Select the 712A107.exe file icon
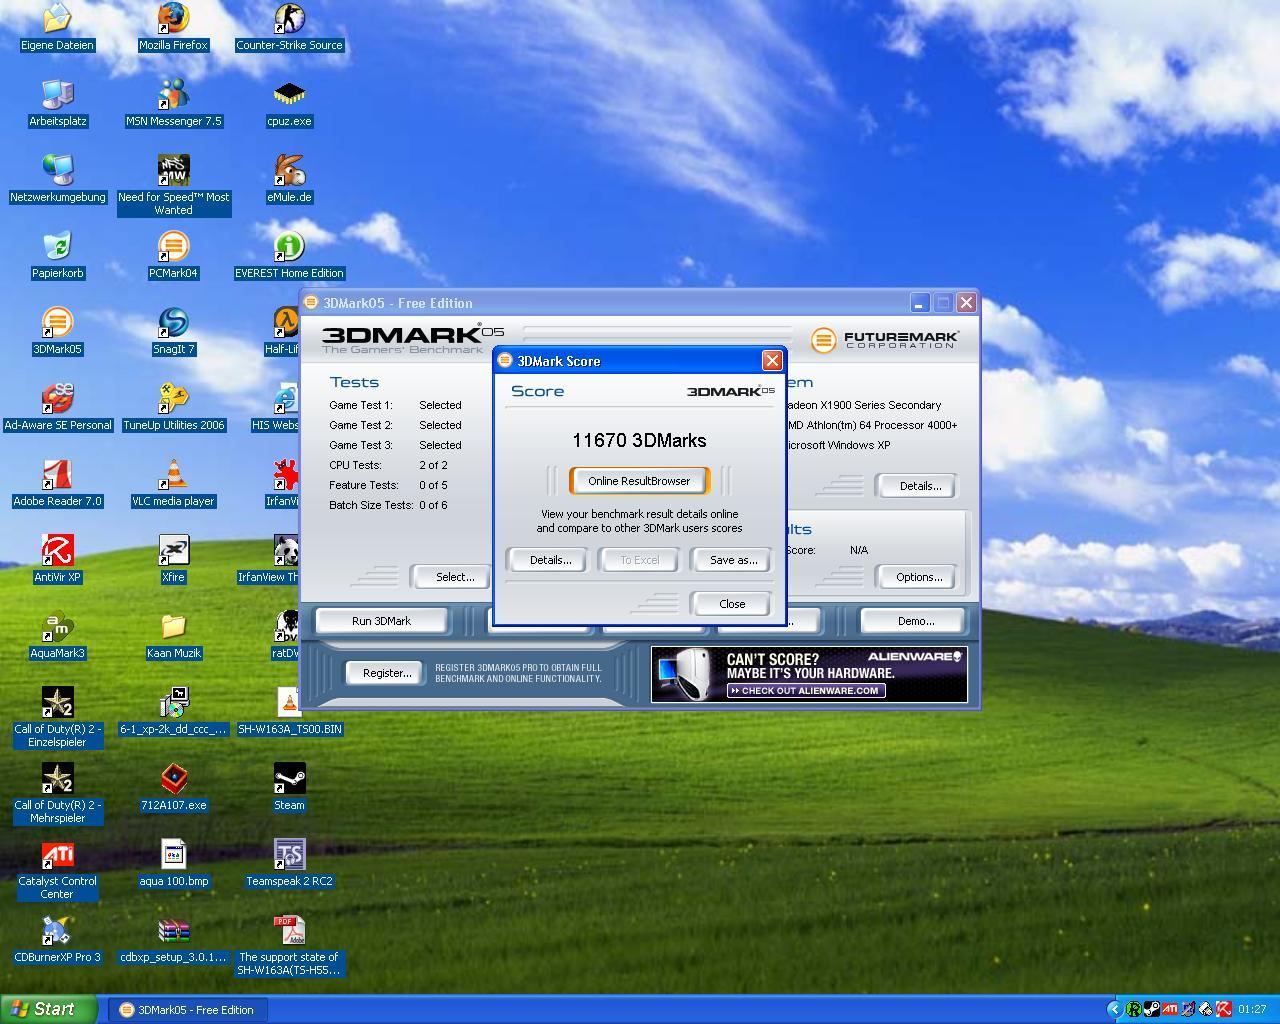The width and height of the screenshot is (1280, 1024). [x=173, y=778]
